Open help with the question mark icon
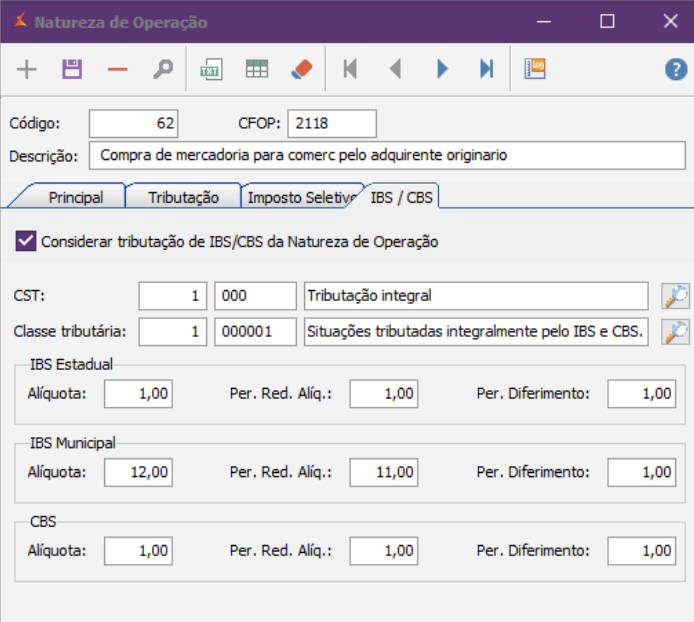The image size is (694, 622). click(x=676, y=69)
